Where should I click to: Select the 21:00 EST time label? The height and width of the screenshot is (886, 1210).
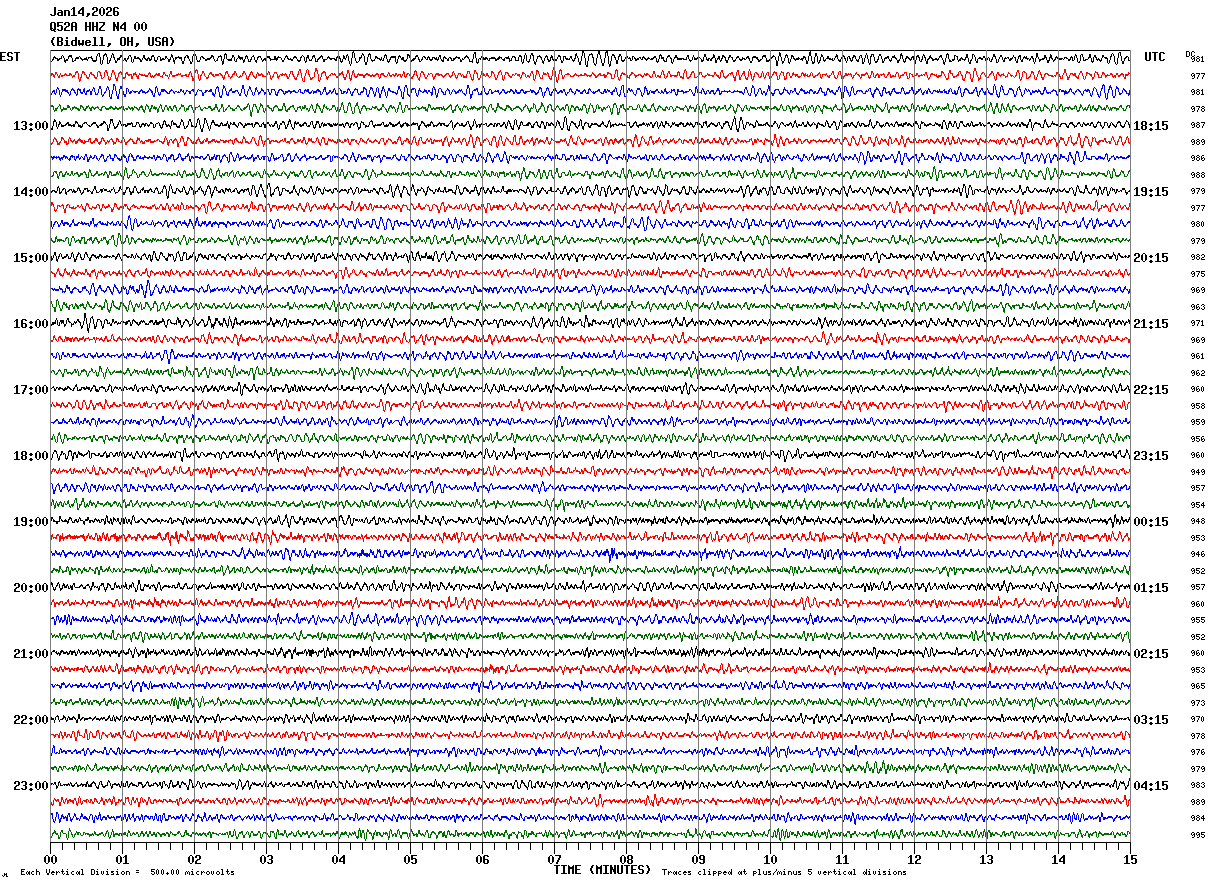pyautogui.click(x=30, y=654)
